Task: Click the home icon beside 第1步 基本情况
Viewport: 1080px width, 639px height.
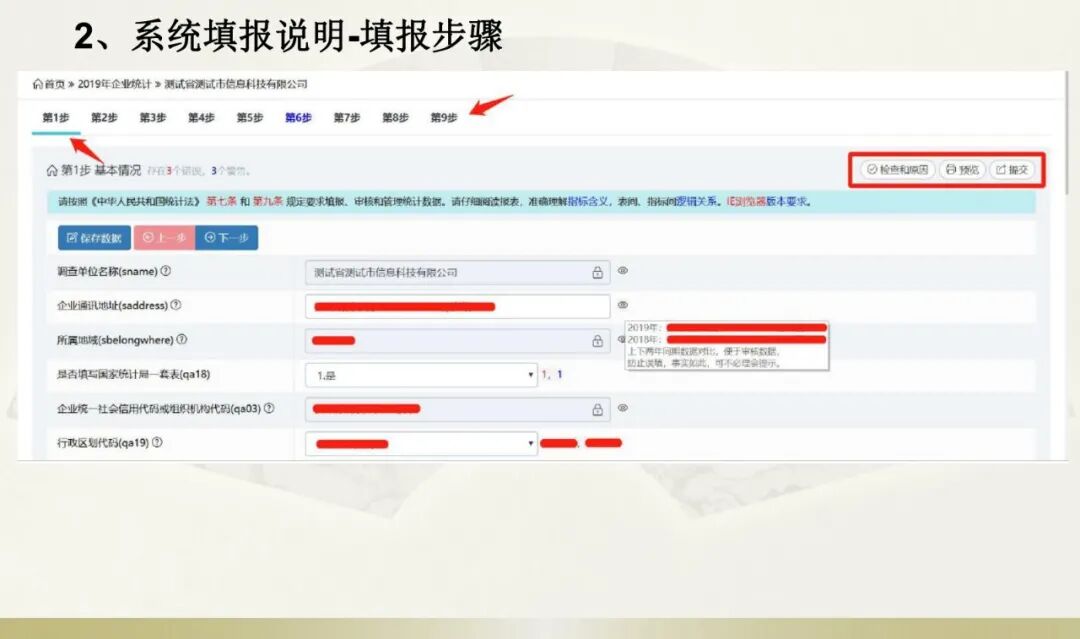Action: (x=52, y=170)
